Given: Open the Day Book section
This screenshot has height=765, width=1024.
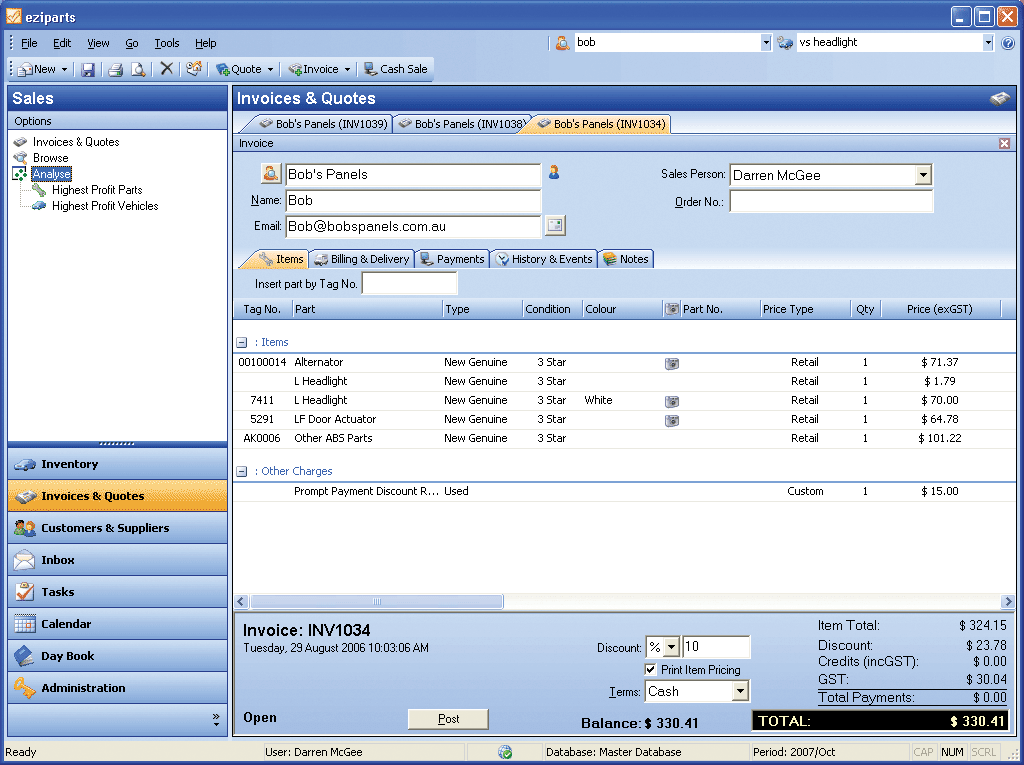Looking at the screenshot, I should 118,656.
